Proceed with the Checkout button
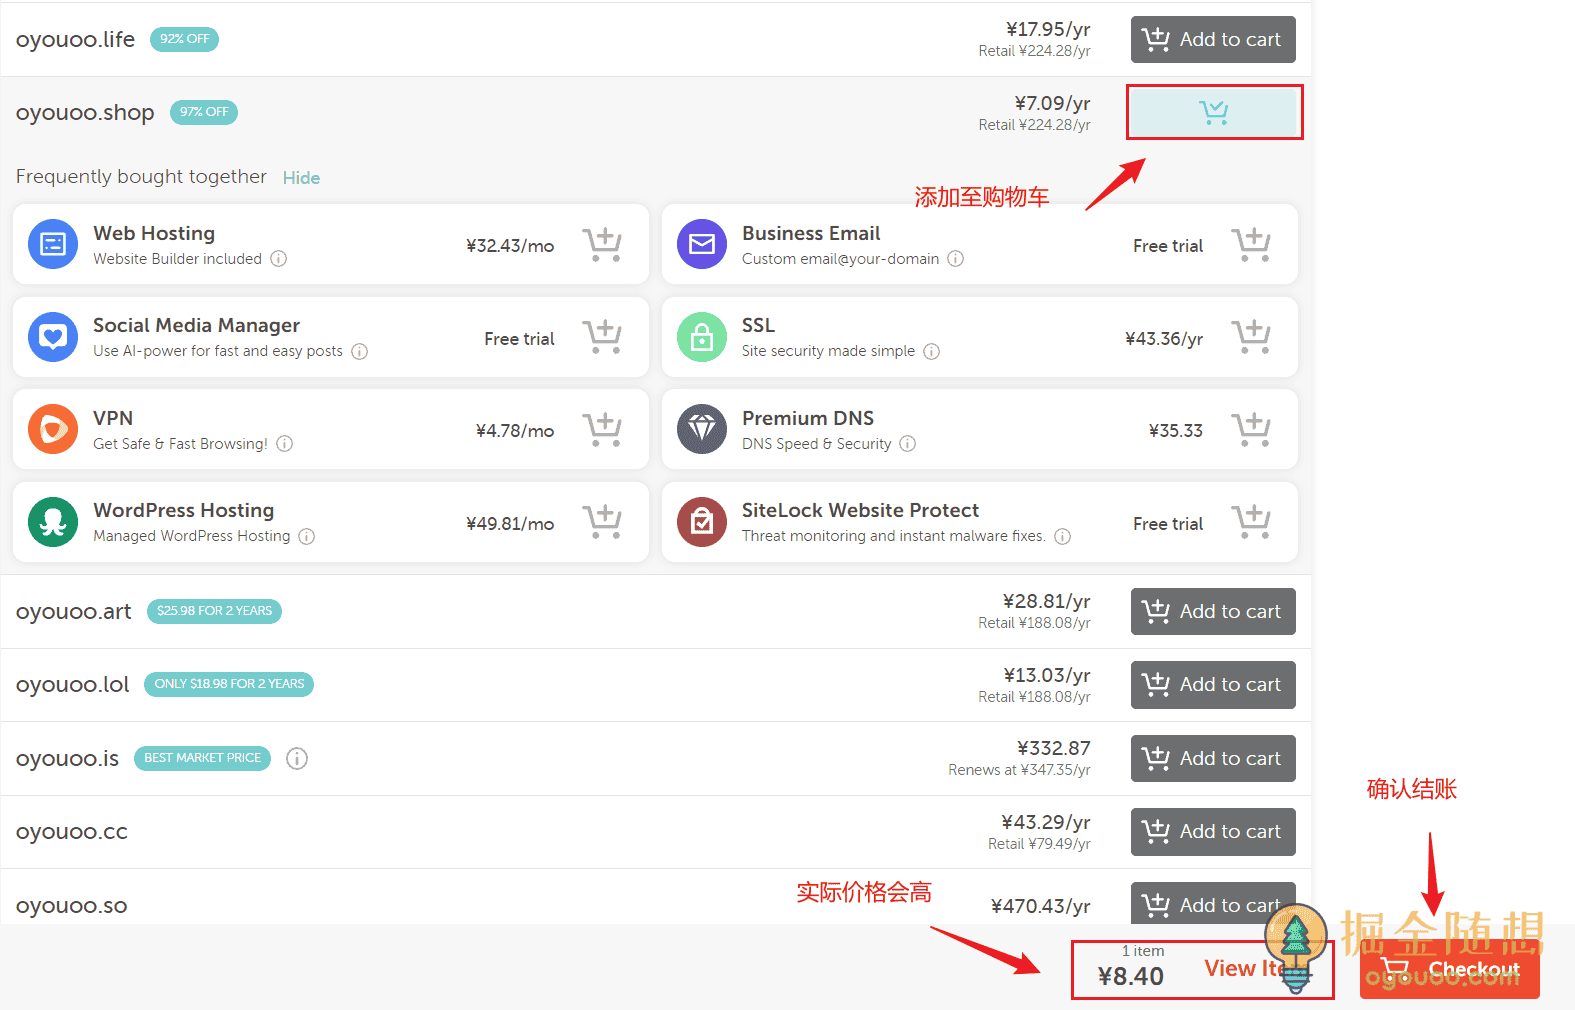1575x1010 pixels. tap(1449, 969)
